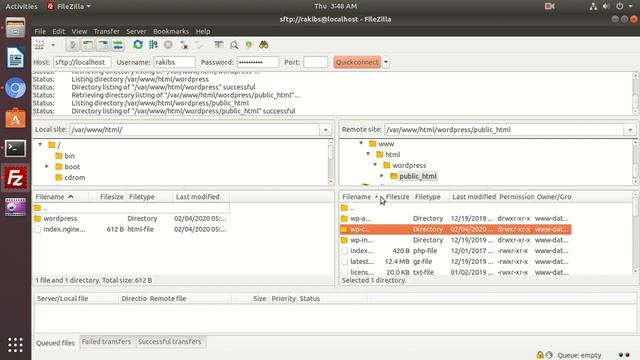Search for files with binoculars icon
Viewport: 640px width, 360px height.
[264, 45]
